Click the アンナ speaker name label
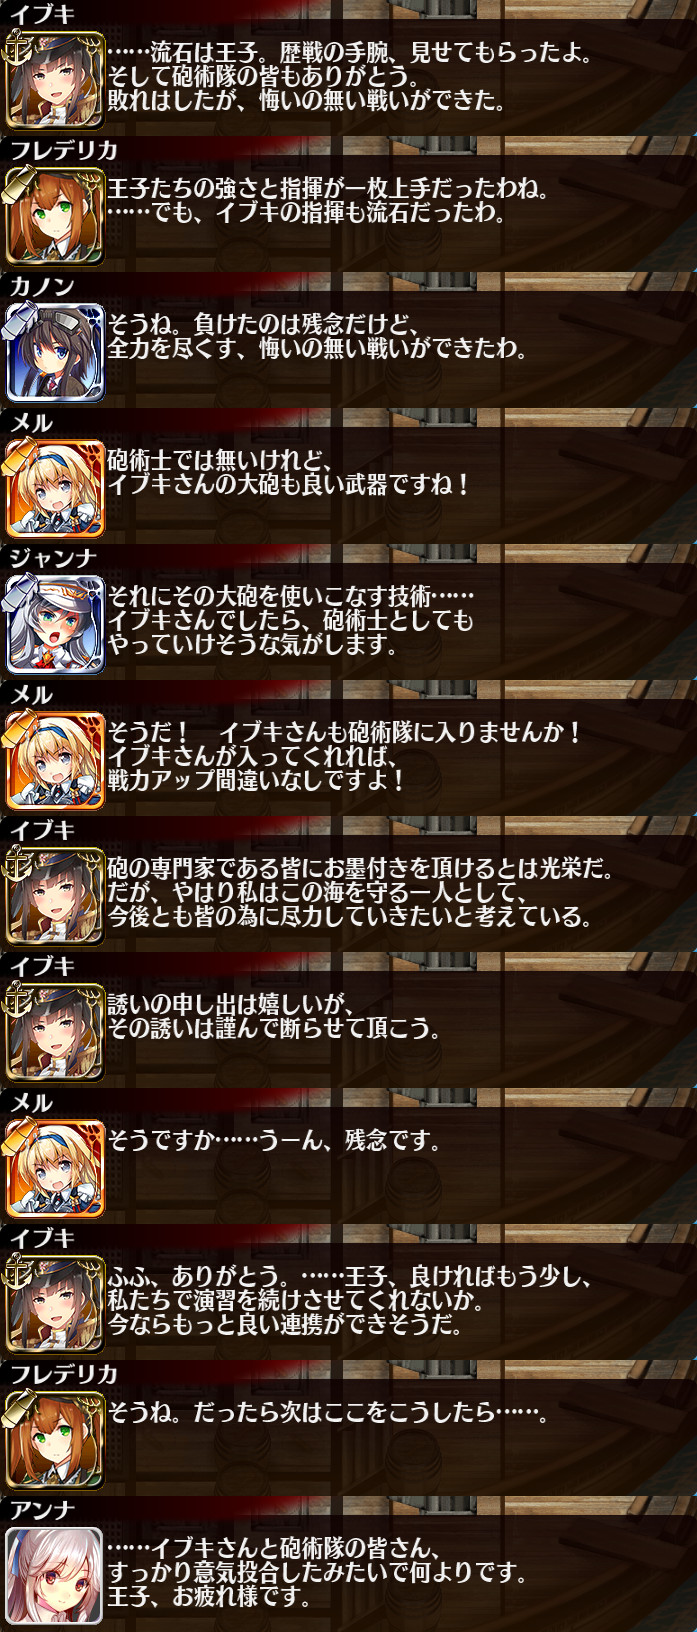The height and width of the screenshot is (1632, 697). pos(41,1510)
